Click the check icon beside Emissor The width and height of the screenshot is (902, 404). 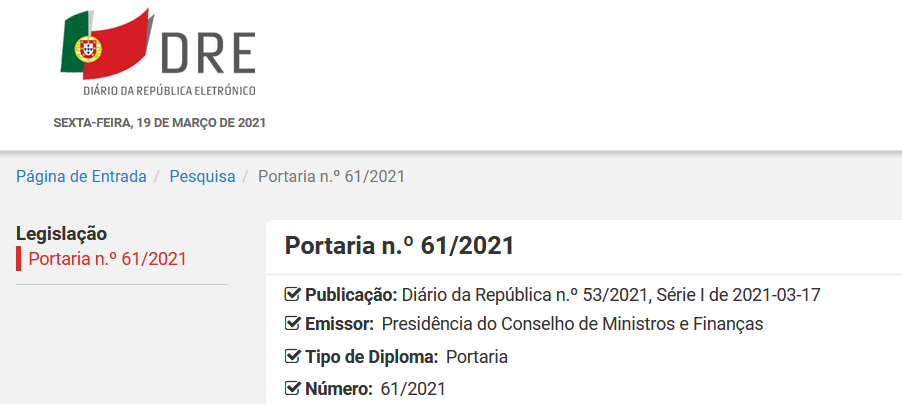293,323
